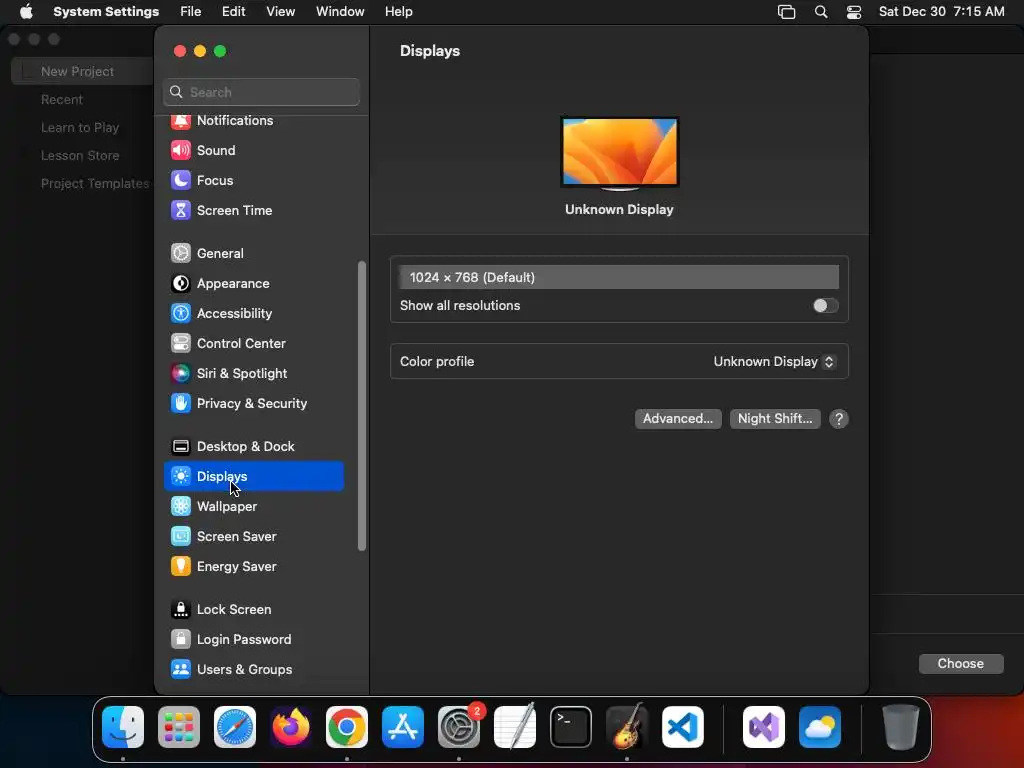Select New Project in GarageBand sidebar
This screenshot has width=1024, height=768.
point(82,71)
